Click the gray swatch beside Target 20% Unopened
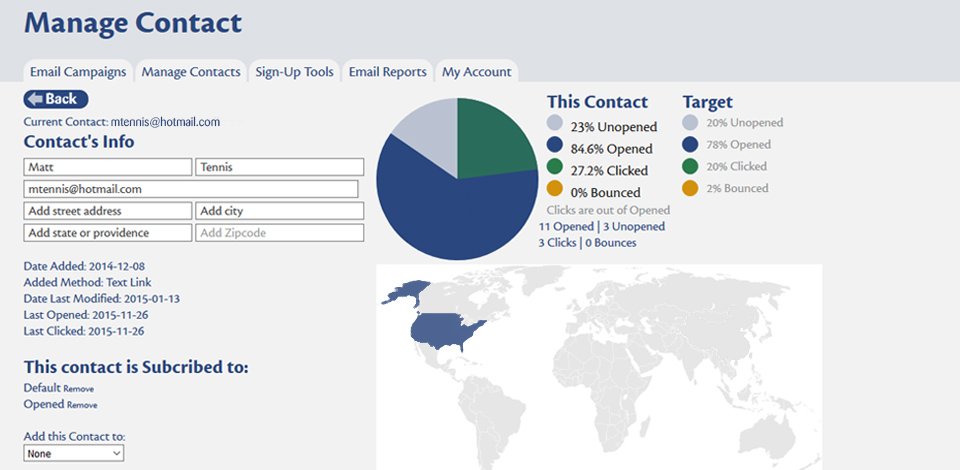This screenshot has height=470, width=960. tap(690, 123)
